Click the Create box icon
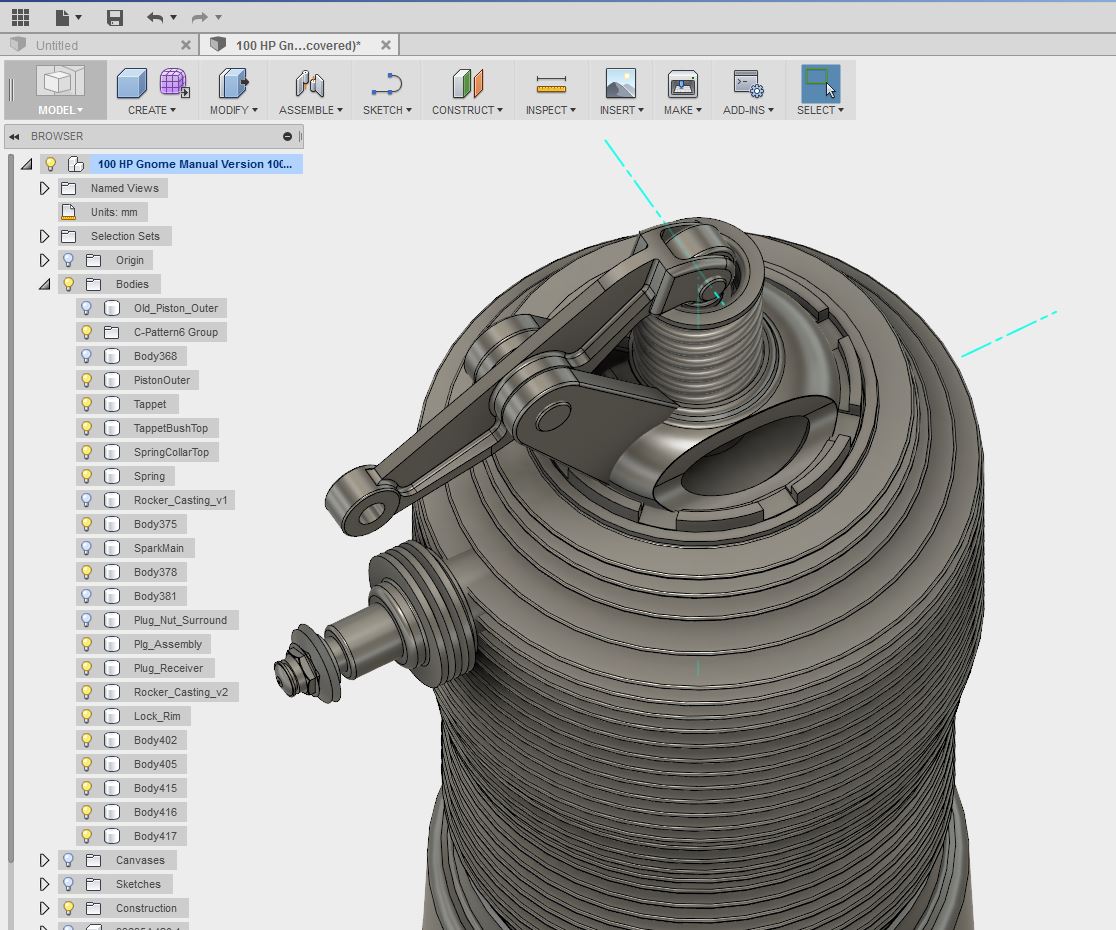The image size is (1116, 930). click(132, 84)
